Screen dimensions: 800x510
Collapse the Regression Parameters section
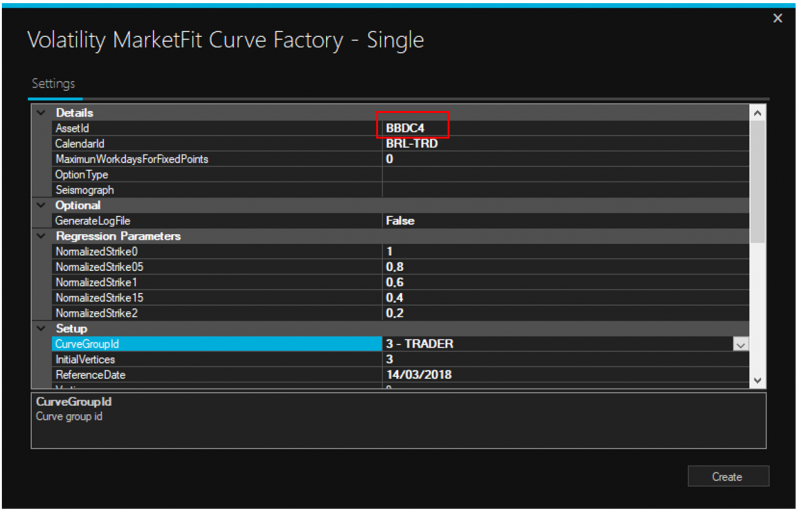pyautogui.click(x=40, y=236)
